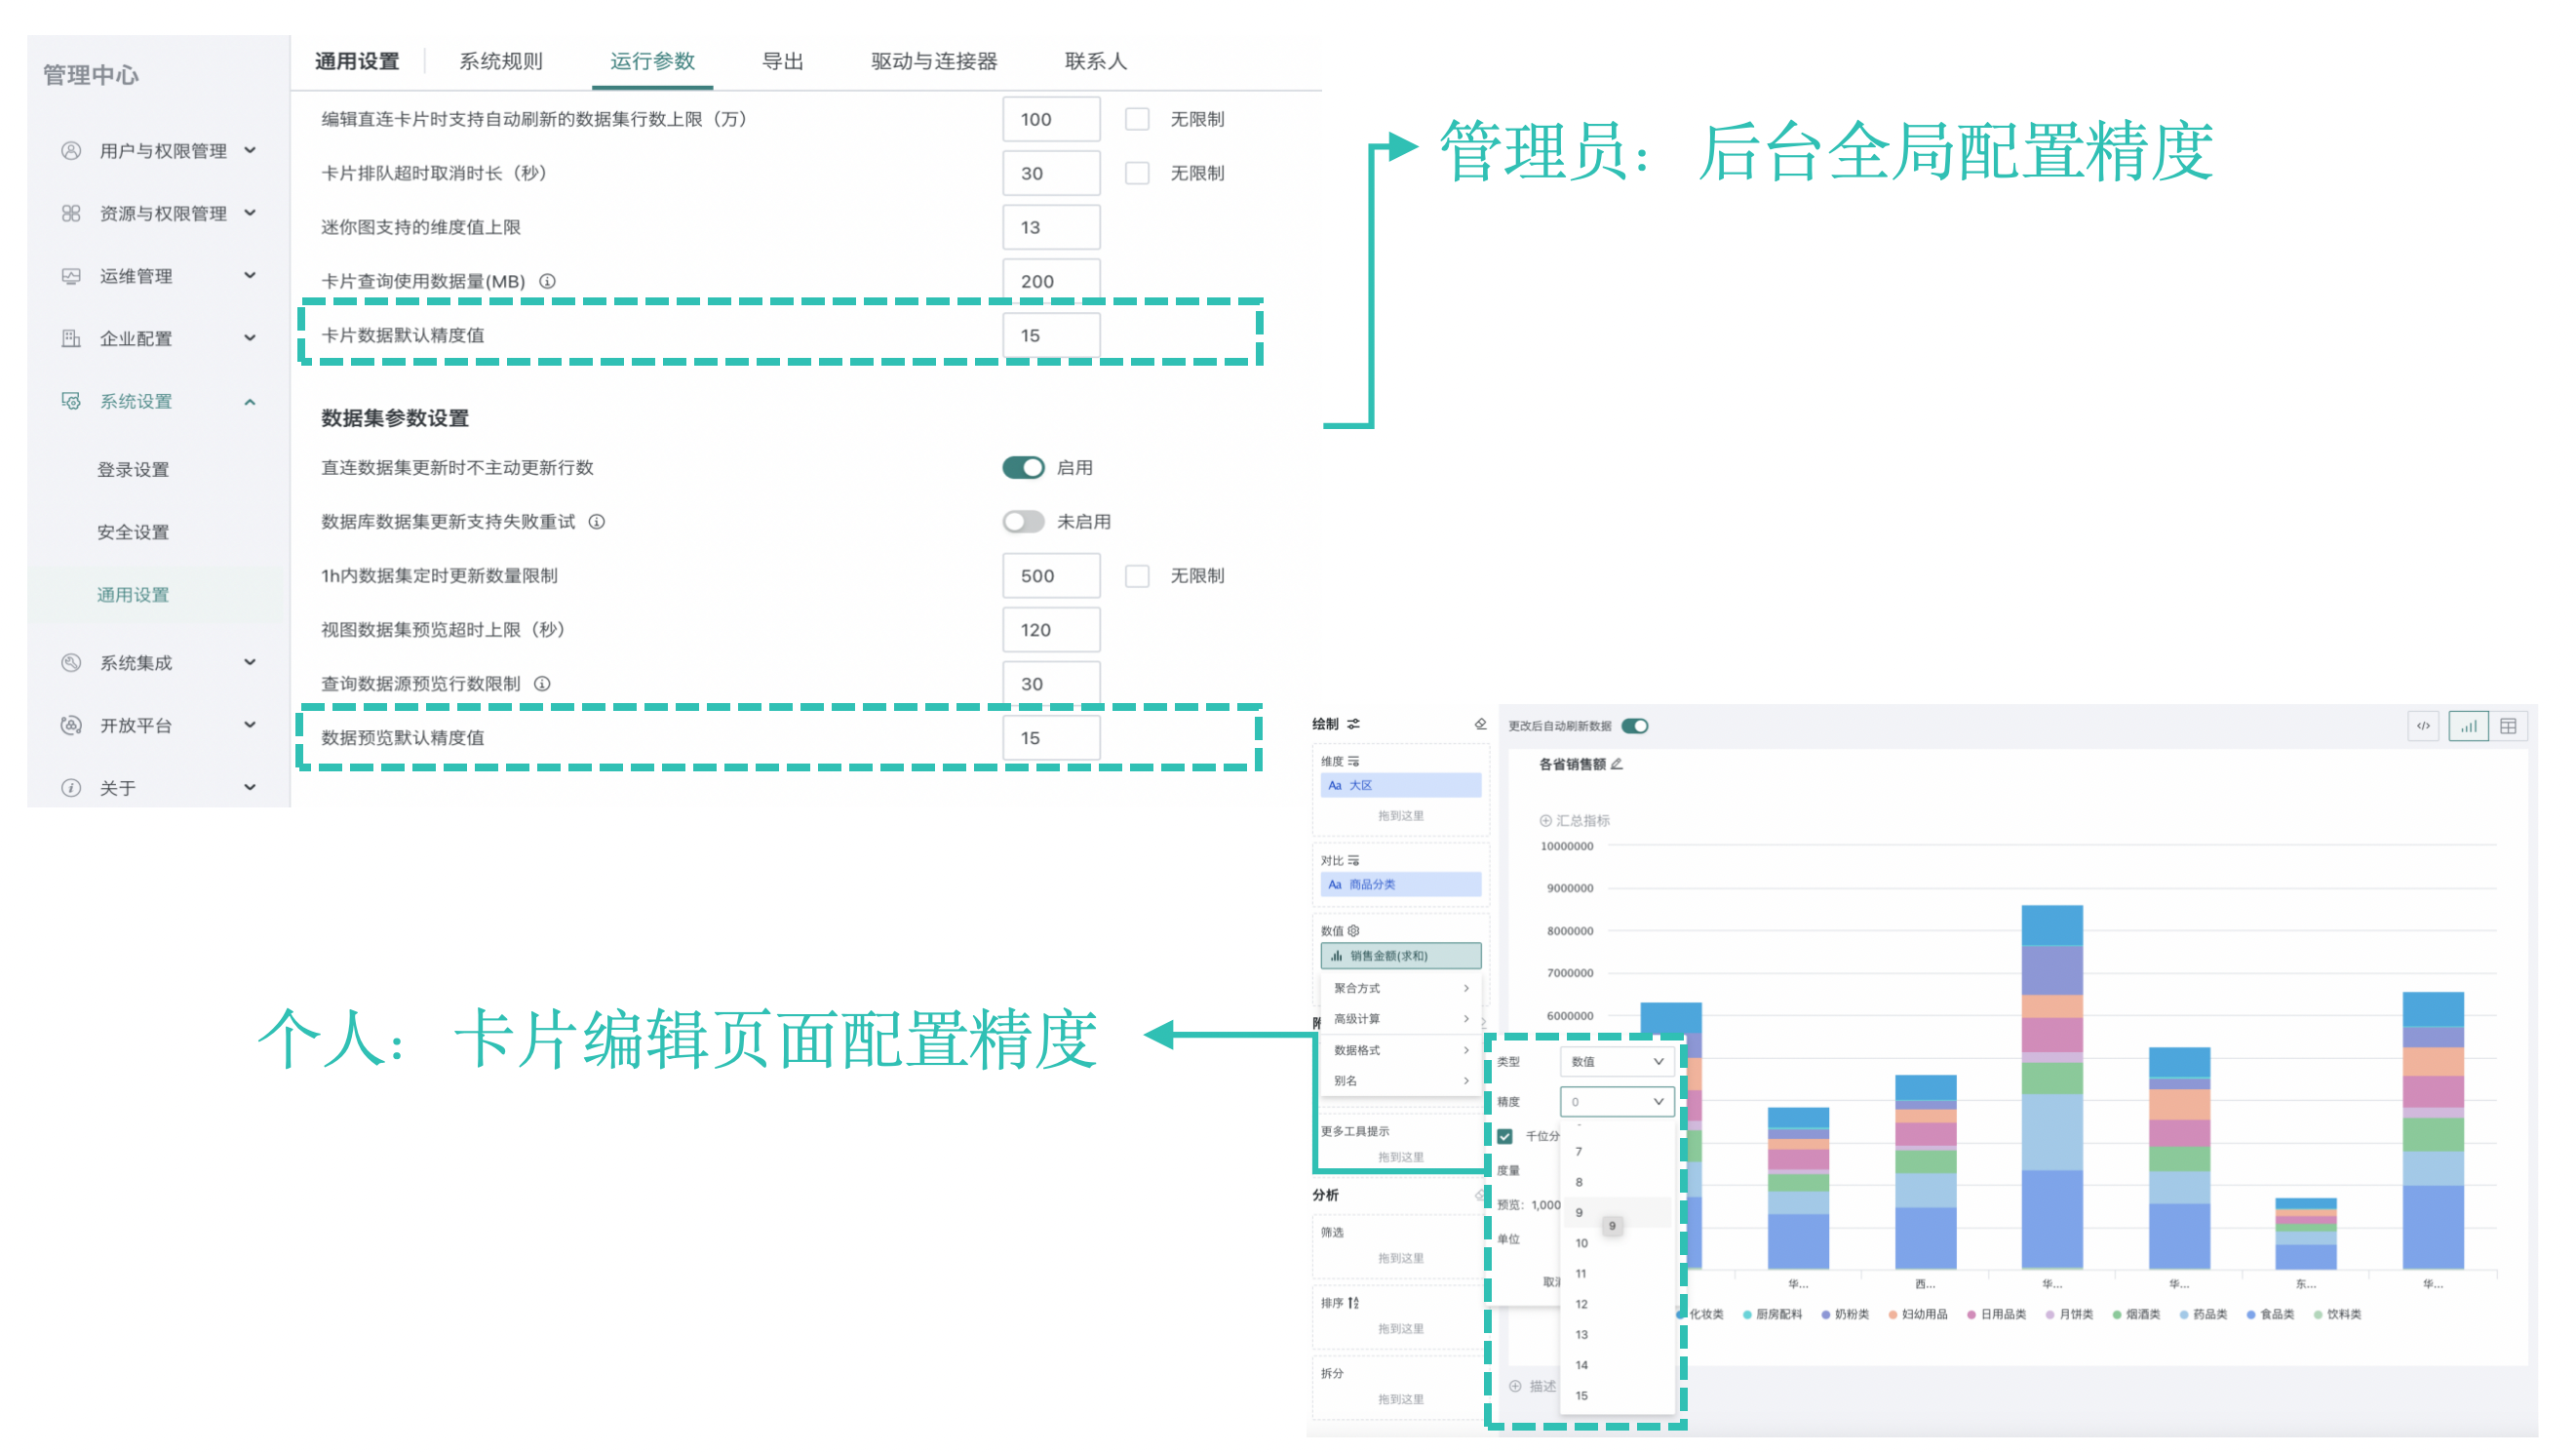This screenshot has height=1453, width=2576.
Task: Click info icon beside 数据库数据集更新支持失败重试
Action: click(x=596, y=521)
